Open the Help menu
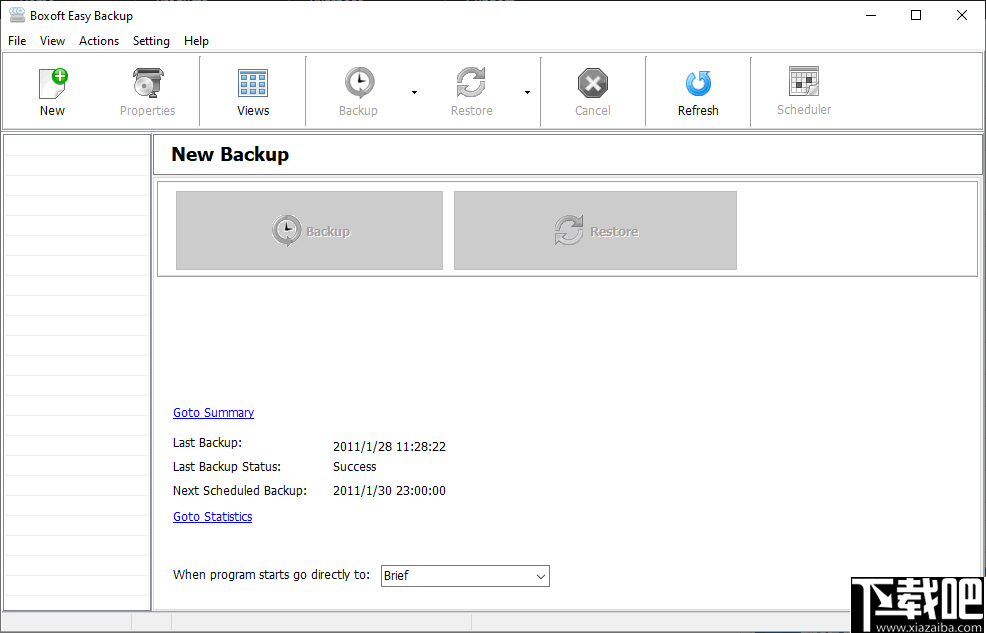Screen dimensions: 986x633 (197, 41)
